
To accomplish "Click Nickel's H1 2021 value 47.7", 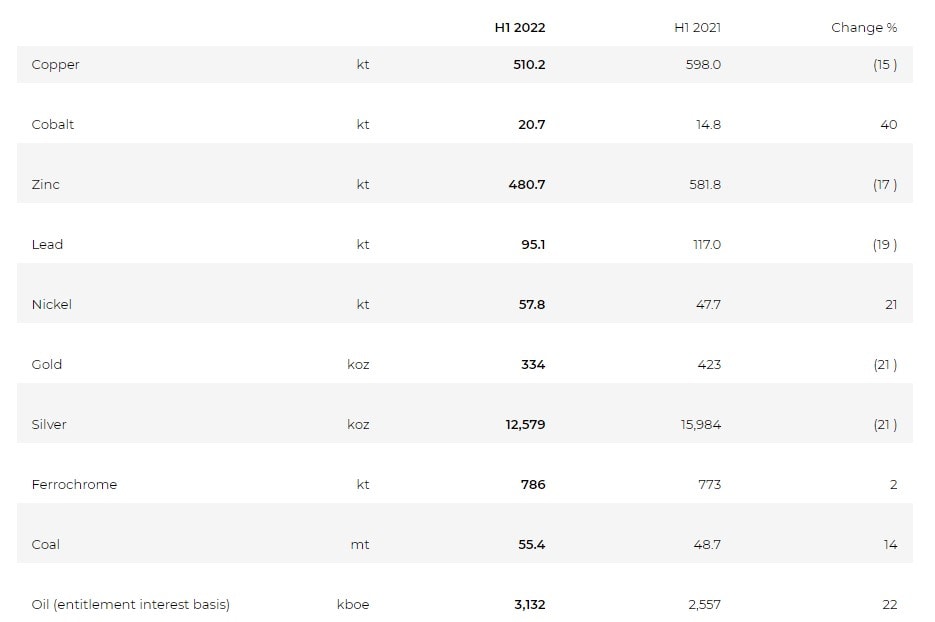I will [x=707, y=305].
